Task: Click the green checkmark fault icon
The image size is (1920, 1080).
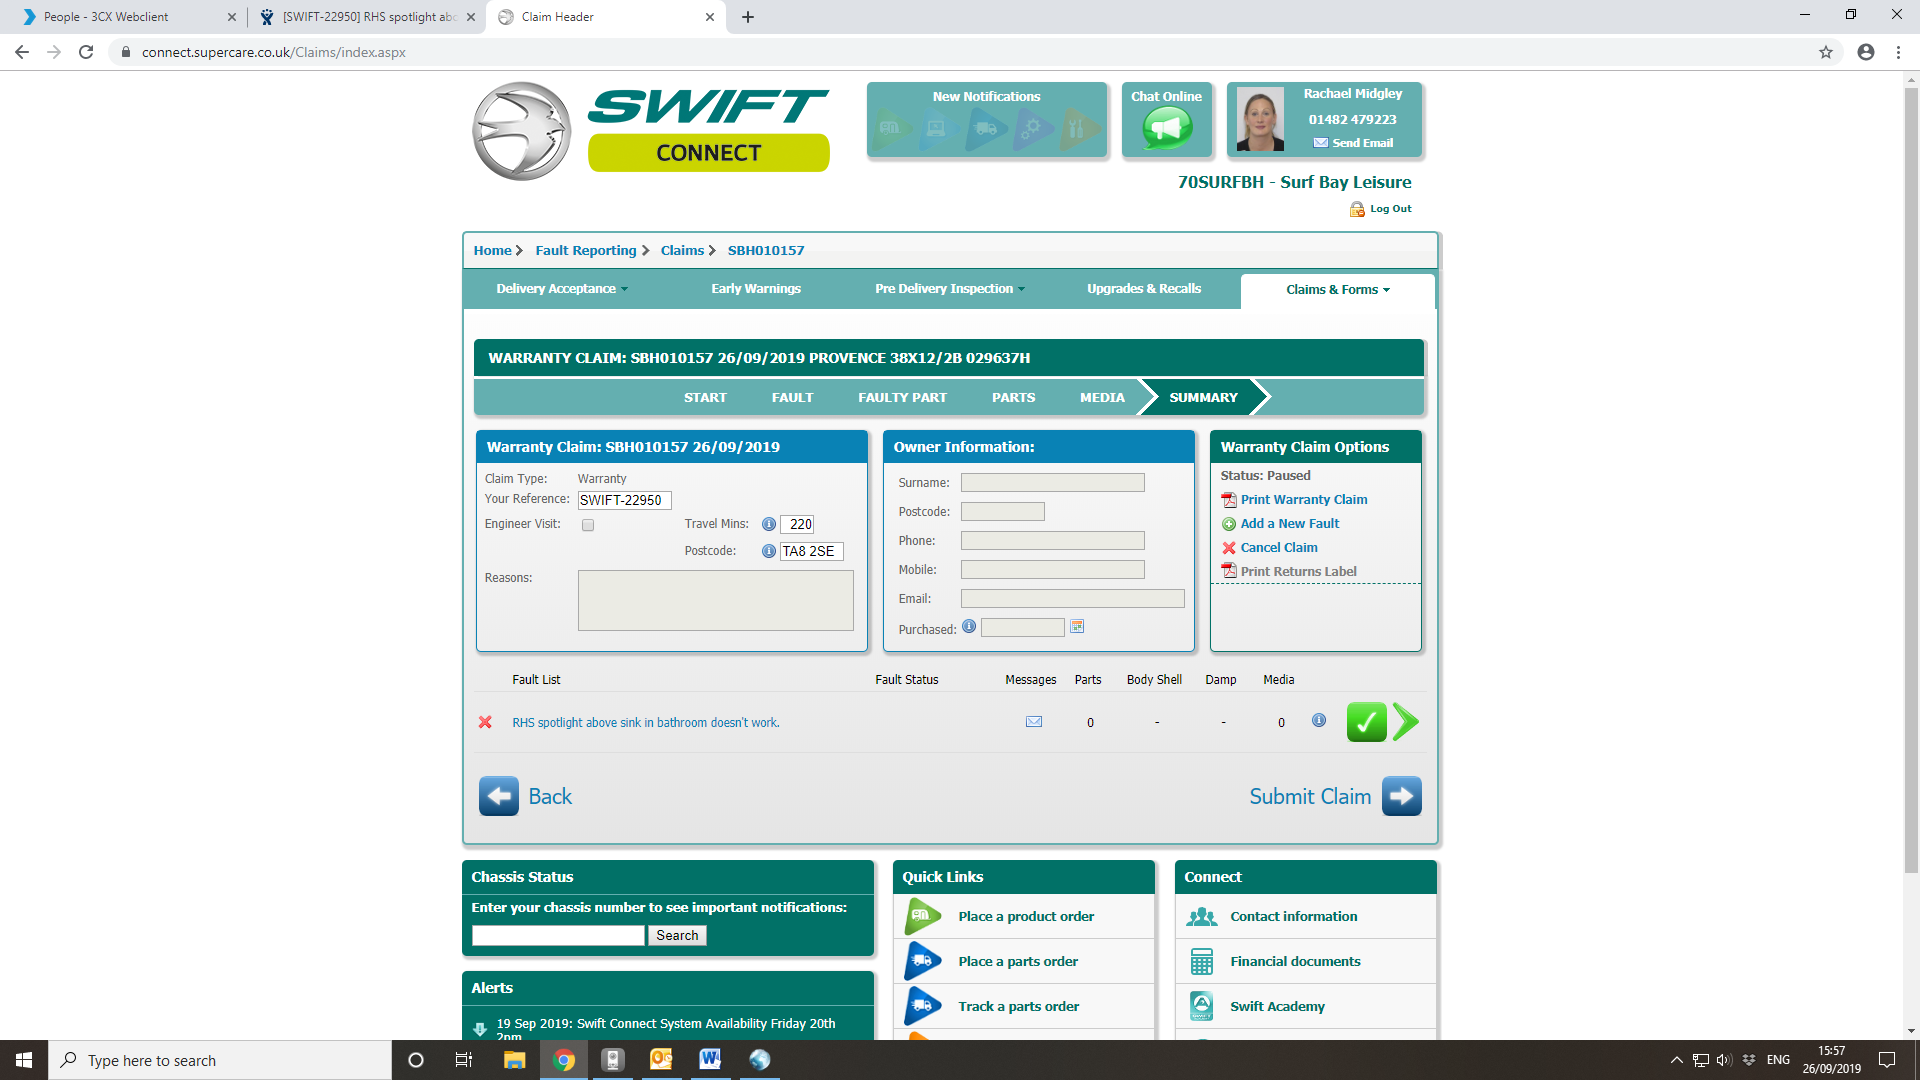Action: (x=1366, y=722)
